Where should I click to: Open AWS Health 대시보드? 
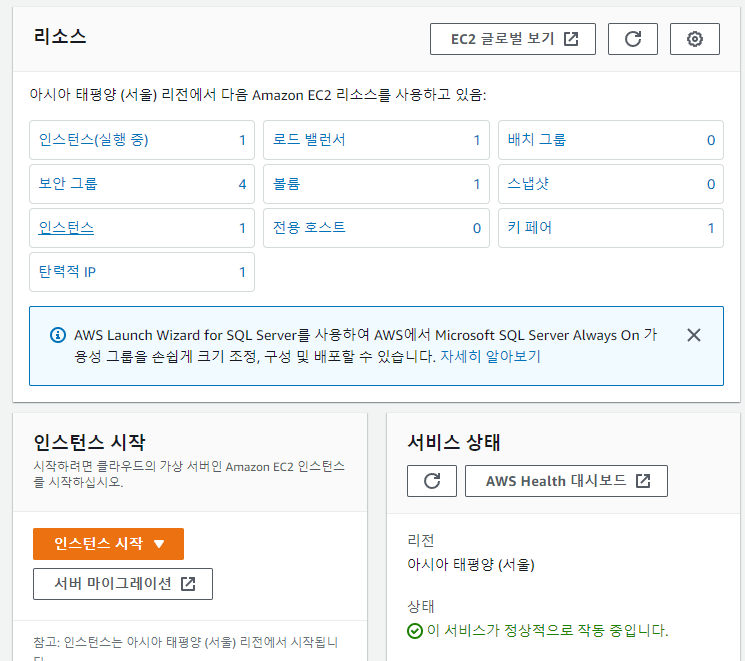pyautogui.click(x=566, y=481)
